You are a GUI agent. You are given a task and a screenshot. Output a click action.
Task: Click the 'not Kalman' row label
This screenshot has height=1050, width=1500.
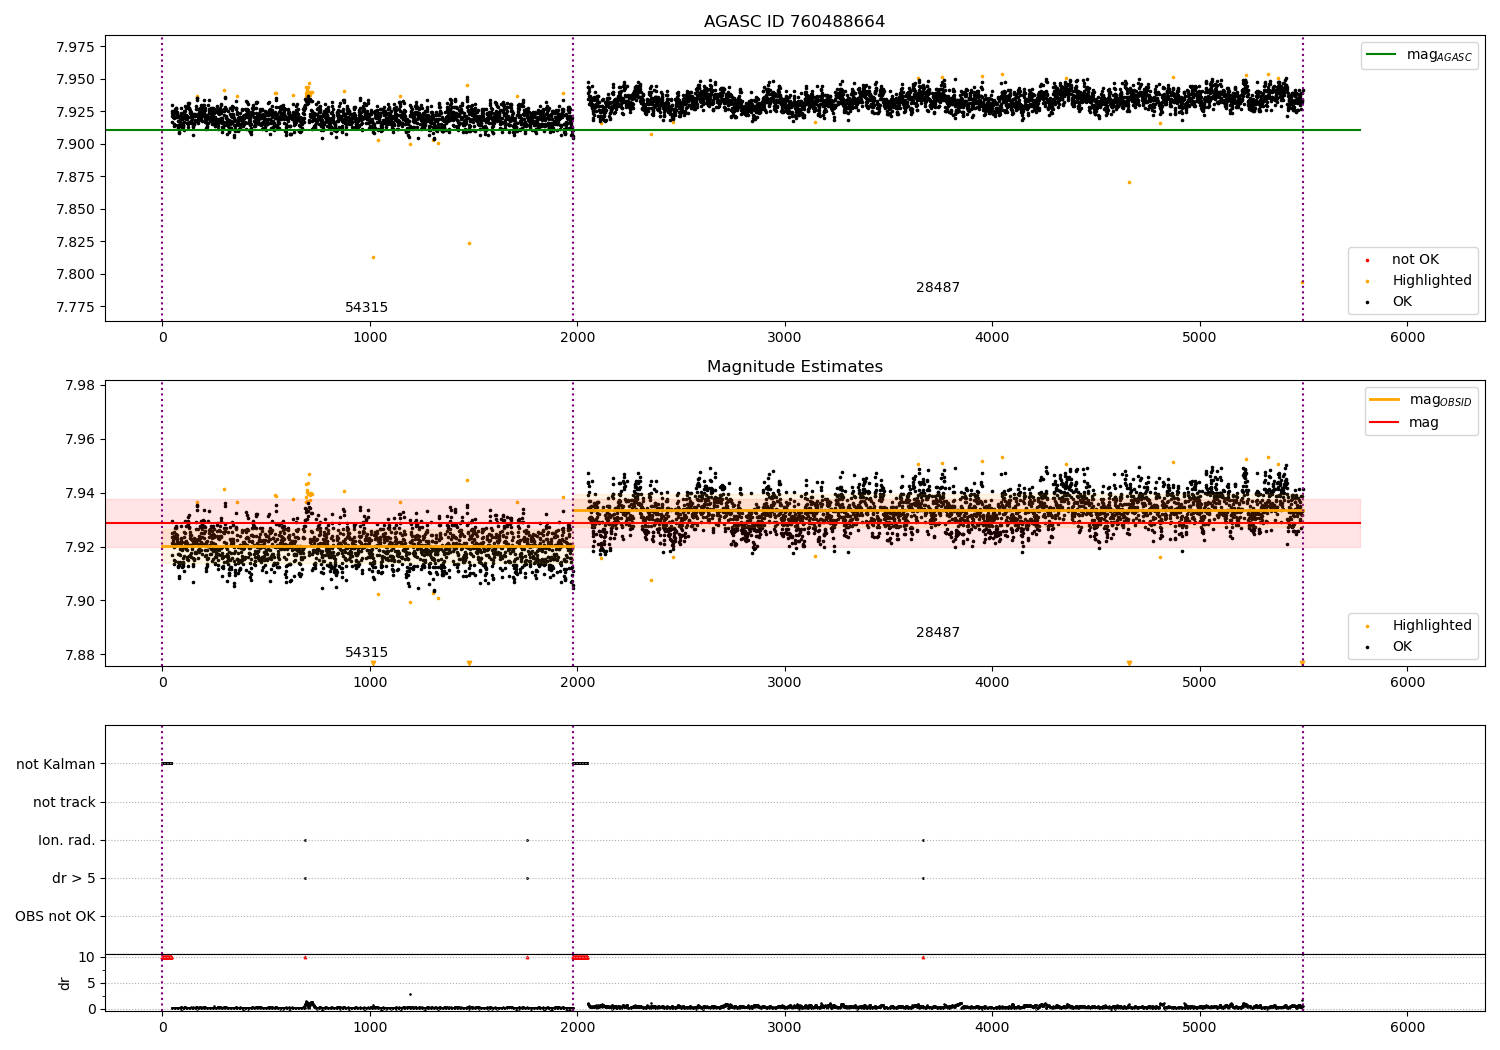[56, 764]
